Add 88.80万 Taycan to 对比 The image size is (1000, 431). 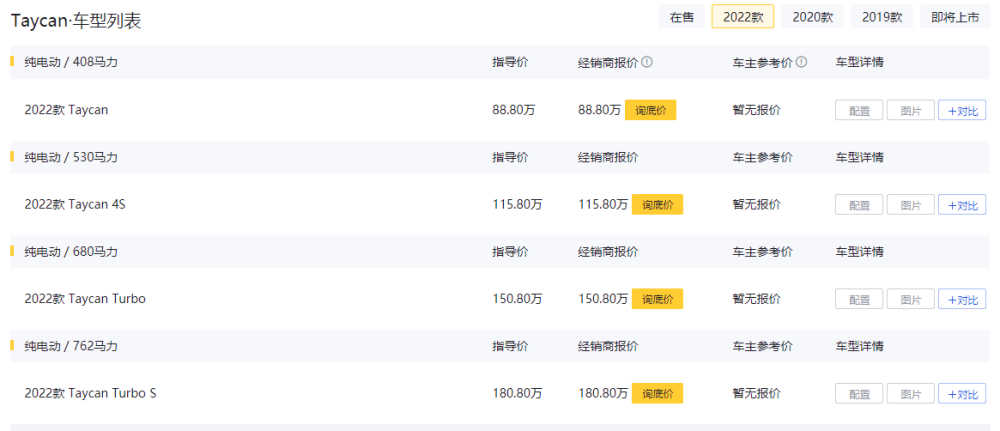tap(962, 110)
